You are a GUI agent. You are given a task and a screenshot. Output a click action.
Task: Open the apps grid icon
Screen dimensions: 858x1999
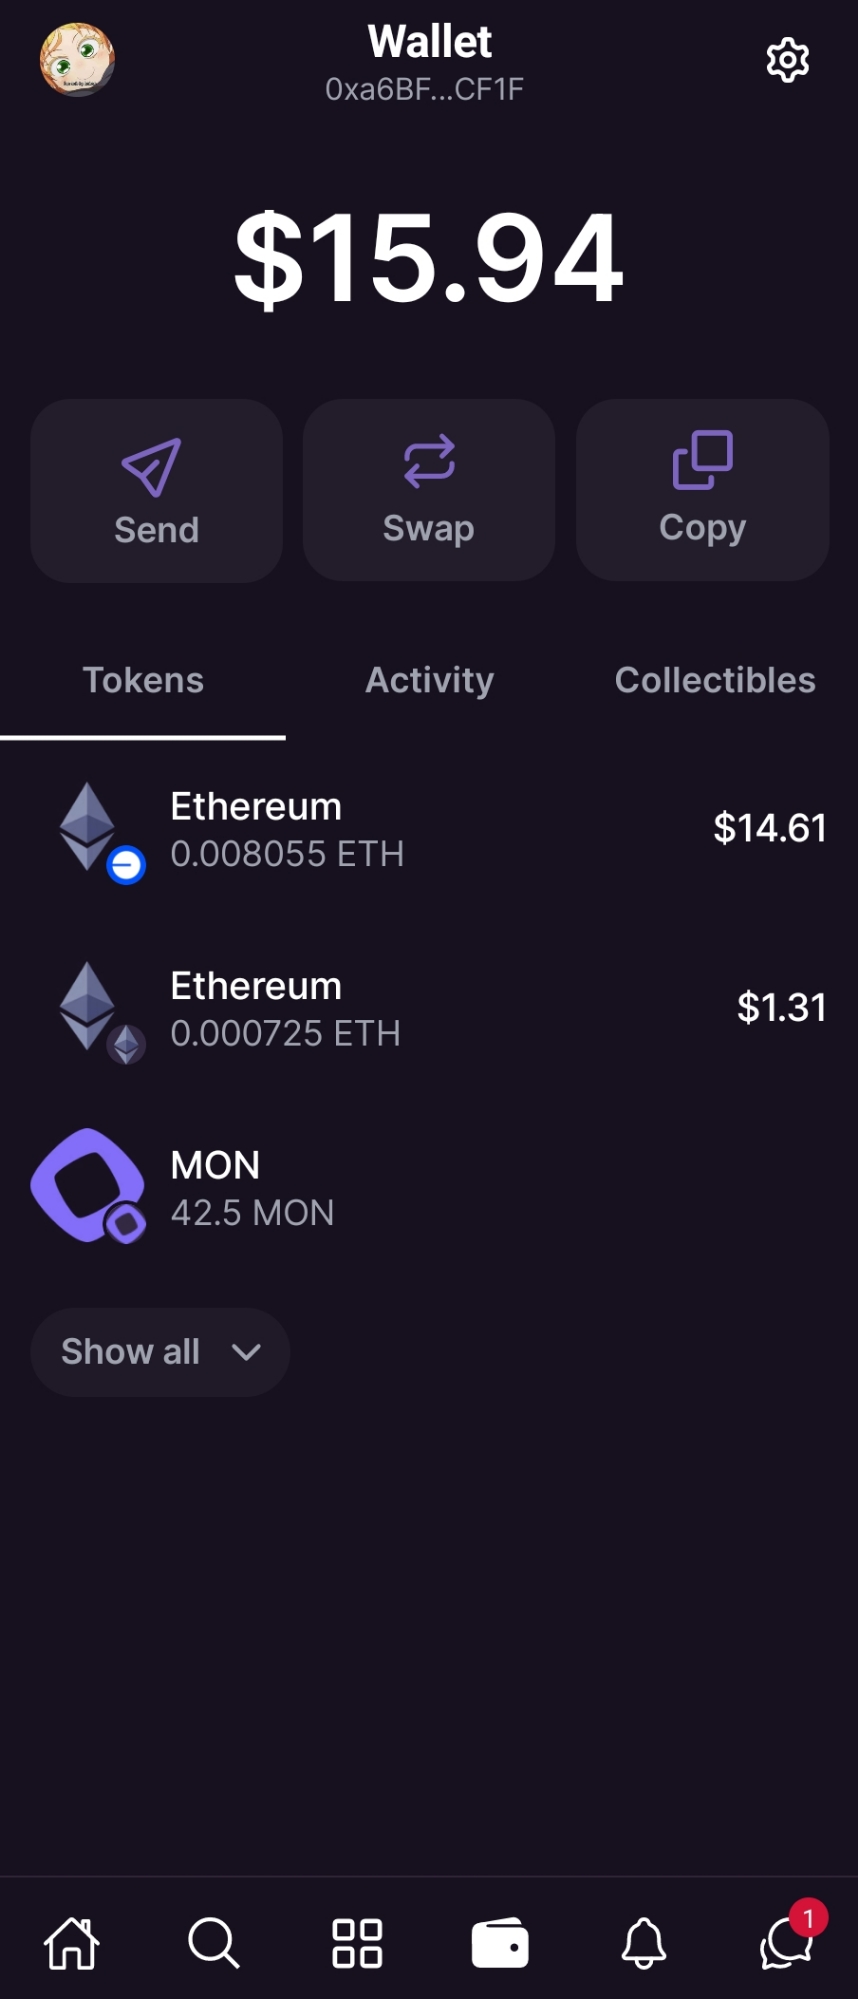357,1943
